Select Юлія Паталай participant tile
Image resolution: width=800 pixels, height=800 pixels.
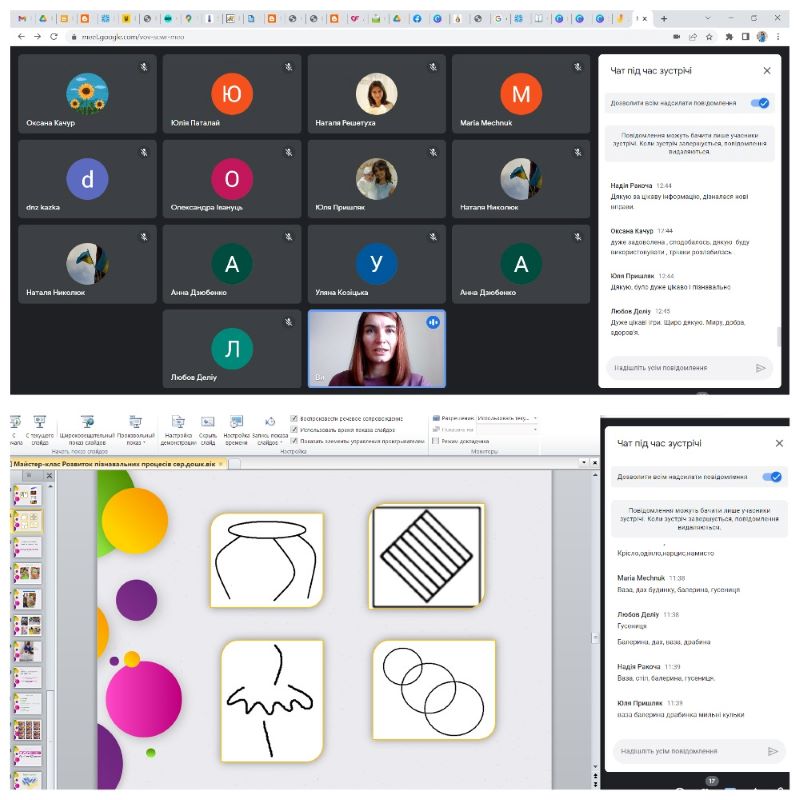click(x=232, y=94)
